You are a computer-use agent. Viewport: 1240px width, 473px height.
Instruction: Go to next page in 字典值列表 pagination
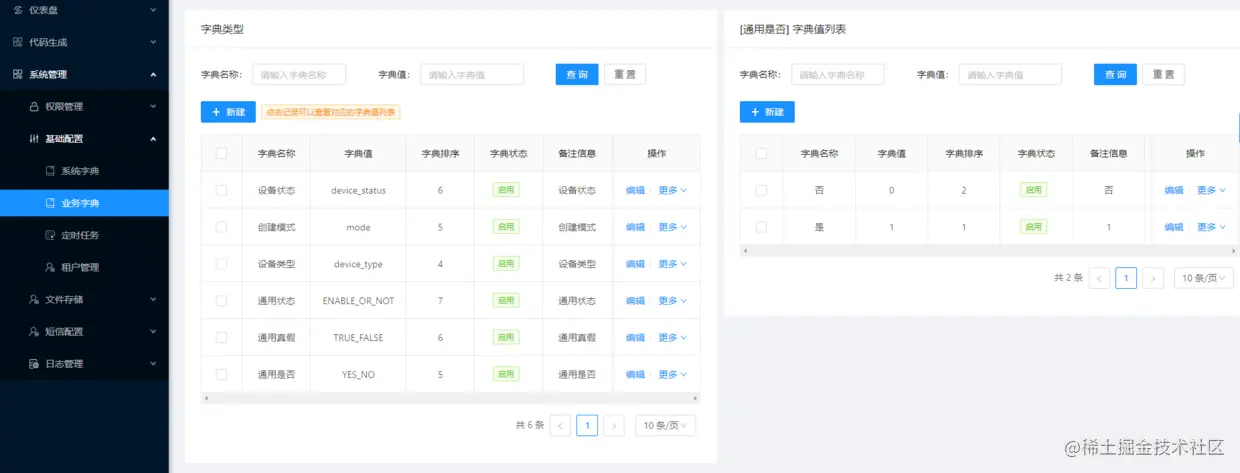pyautogui.click(x=1153, y=278)
